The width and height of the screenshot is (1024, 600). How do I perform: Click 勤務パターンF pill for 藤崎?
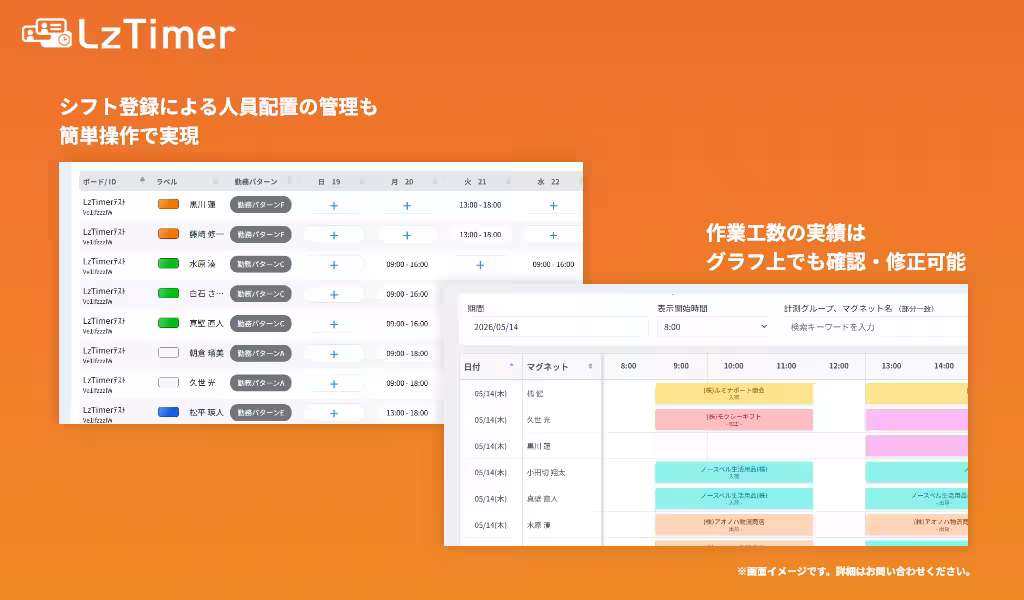click(261, 234)
